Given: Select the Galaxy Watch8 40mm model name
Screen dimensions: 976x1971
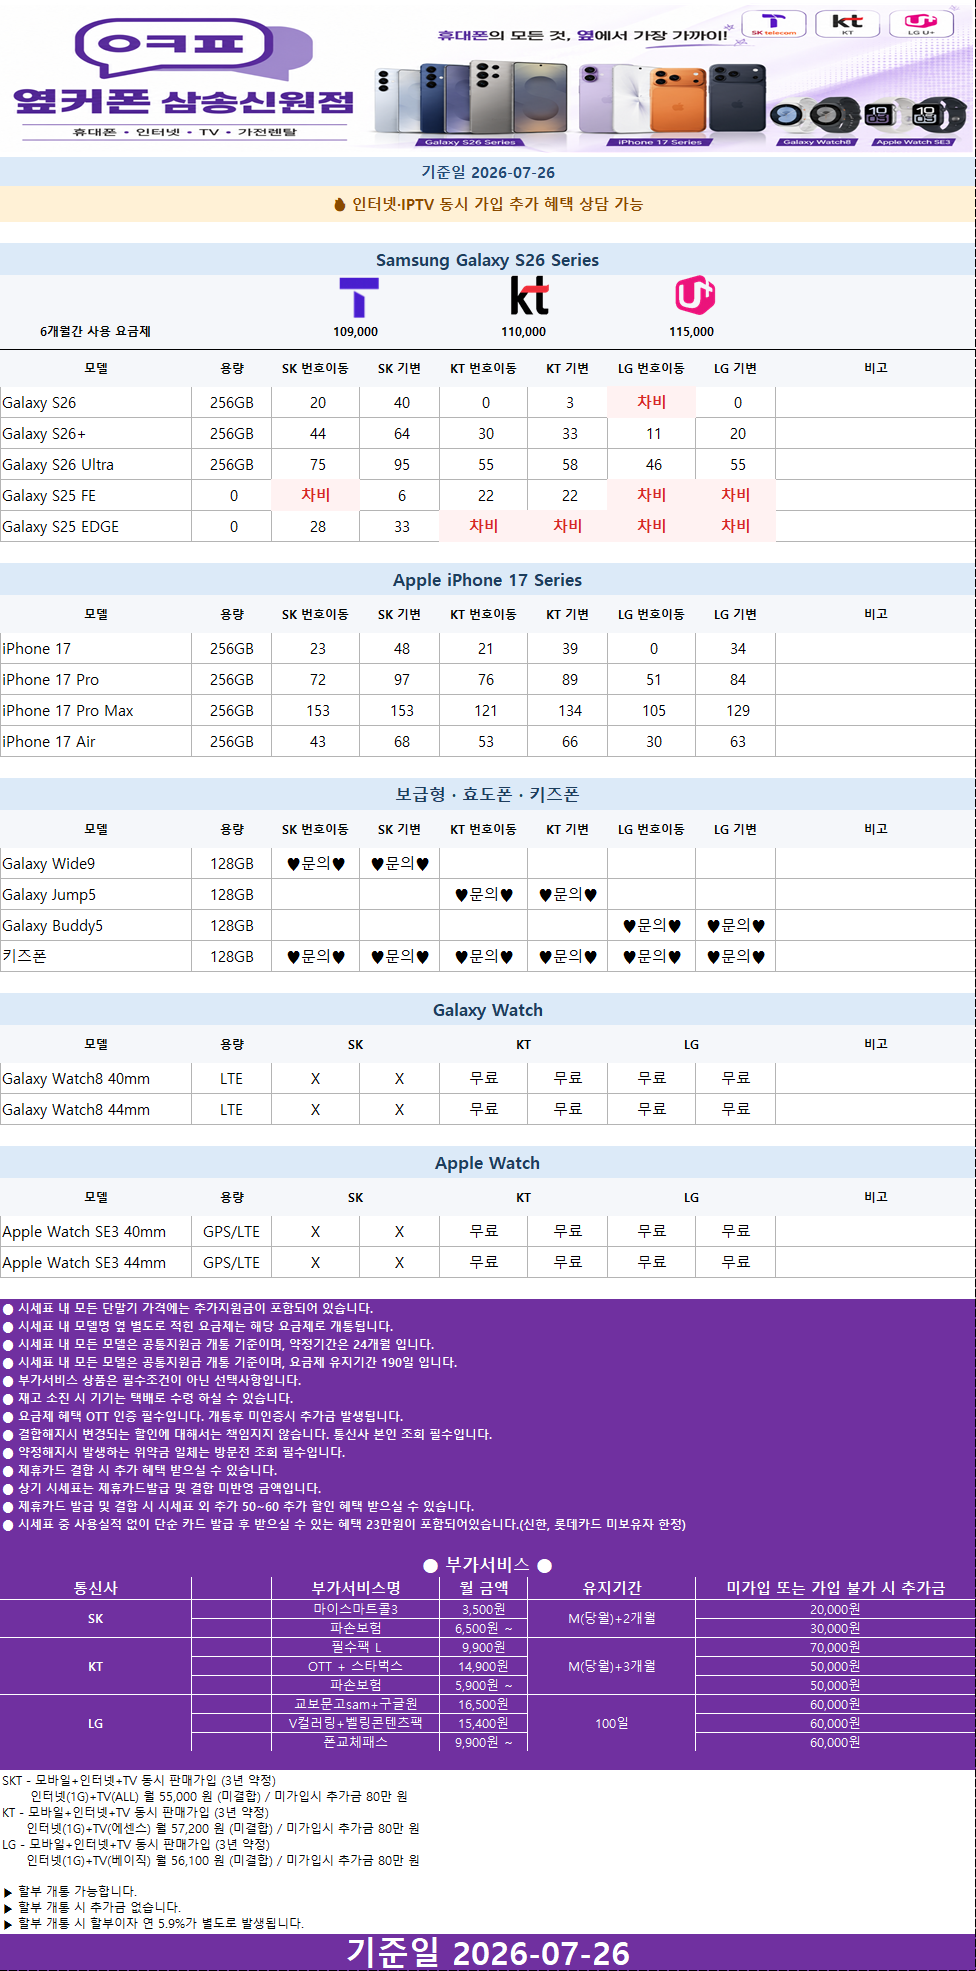Looking at the screenshot, I should click(x=76, y=1079).
